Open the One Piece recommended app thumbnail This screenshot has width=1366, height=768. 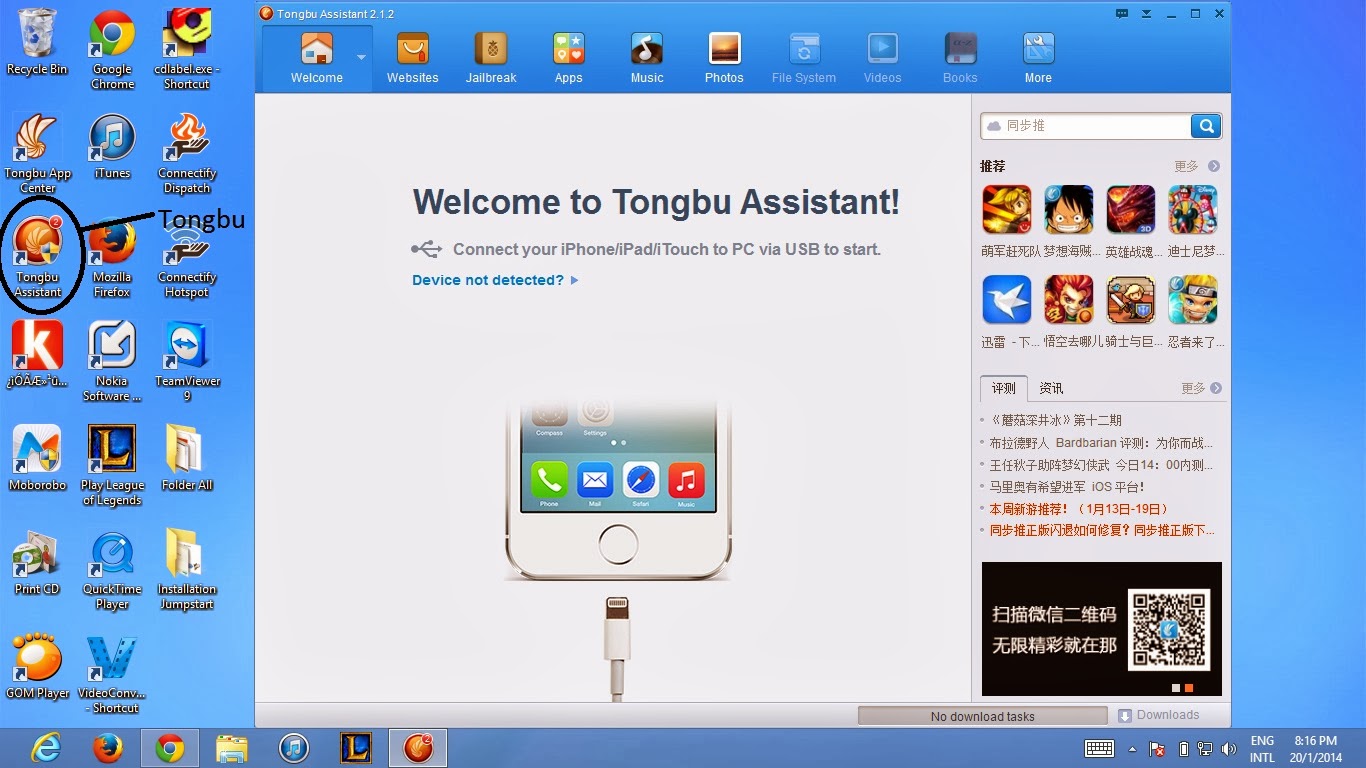1069,210
